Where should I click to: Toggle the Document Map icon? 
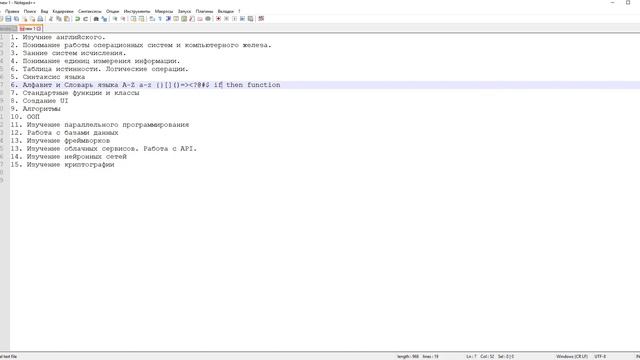[x=184, y=19]
